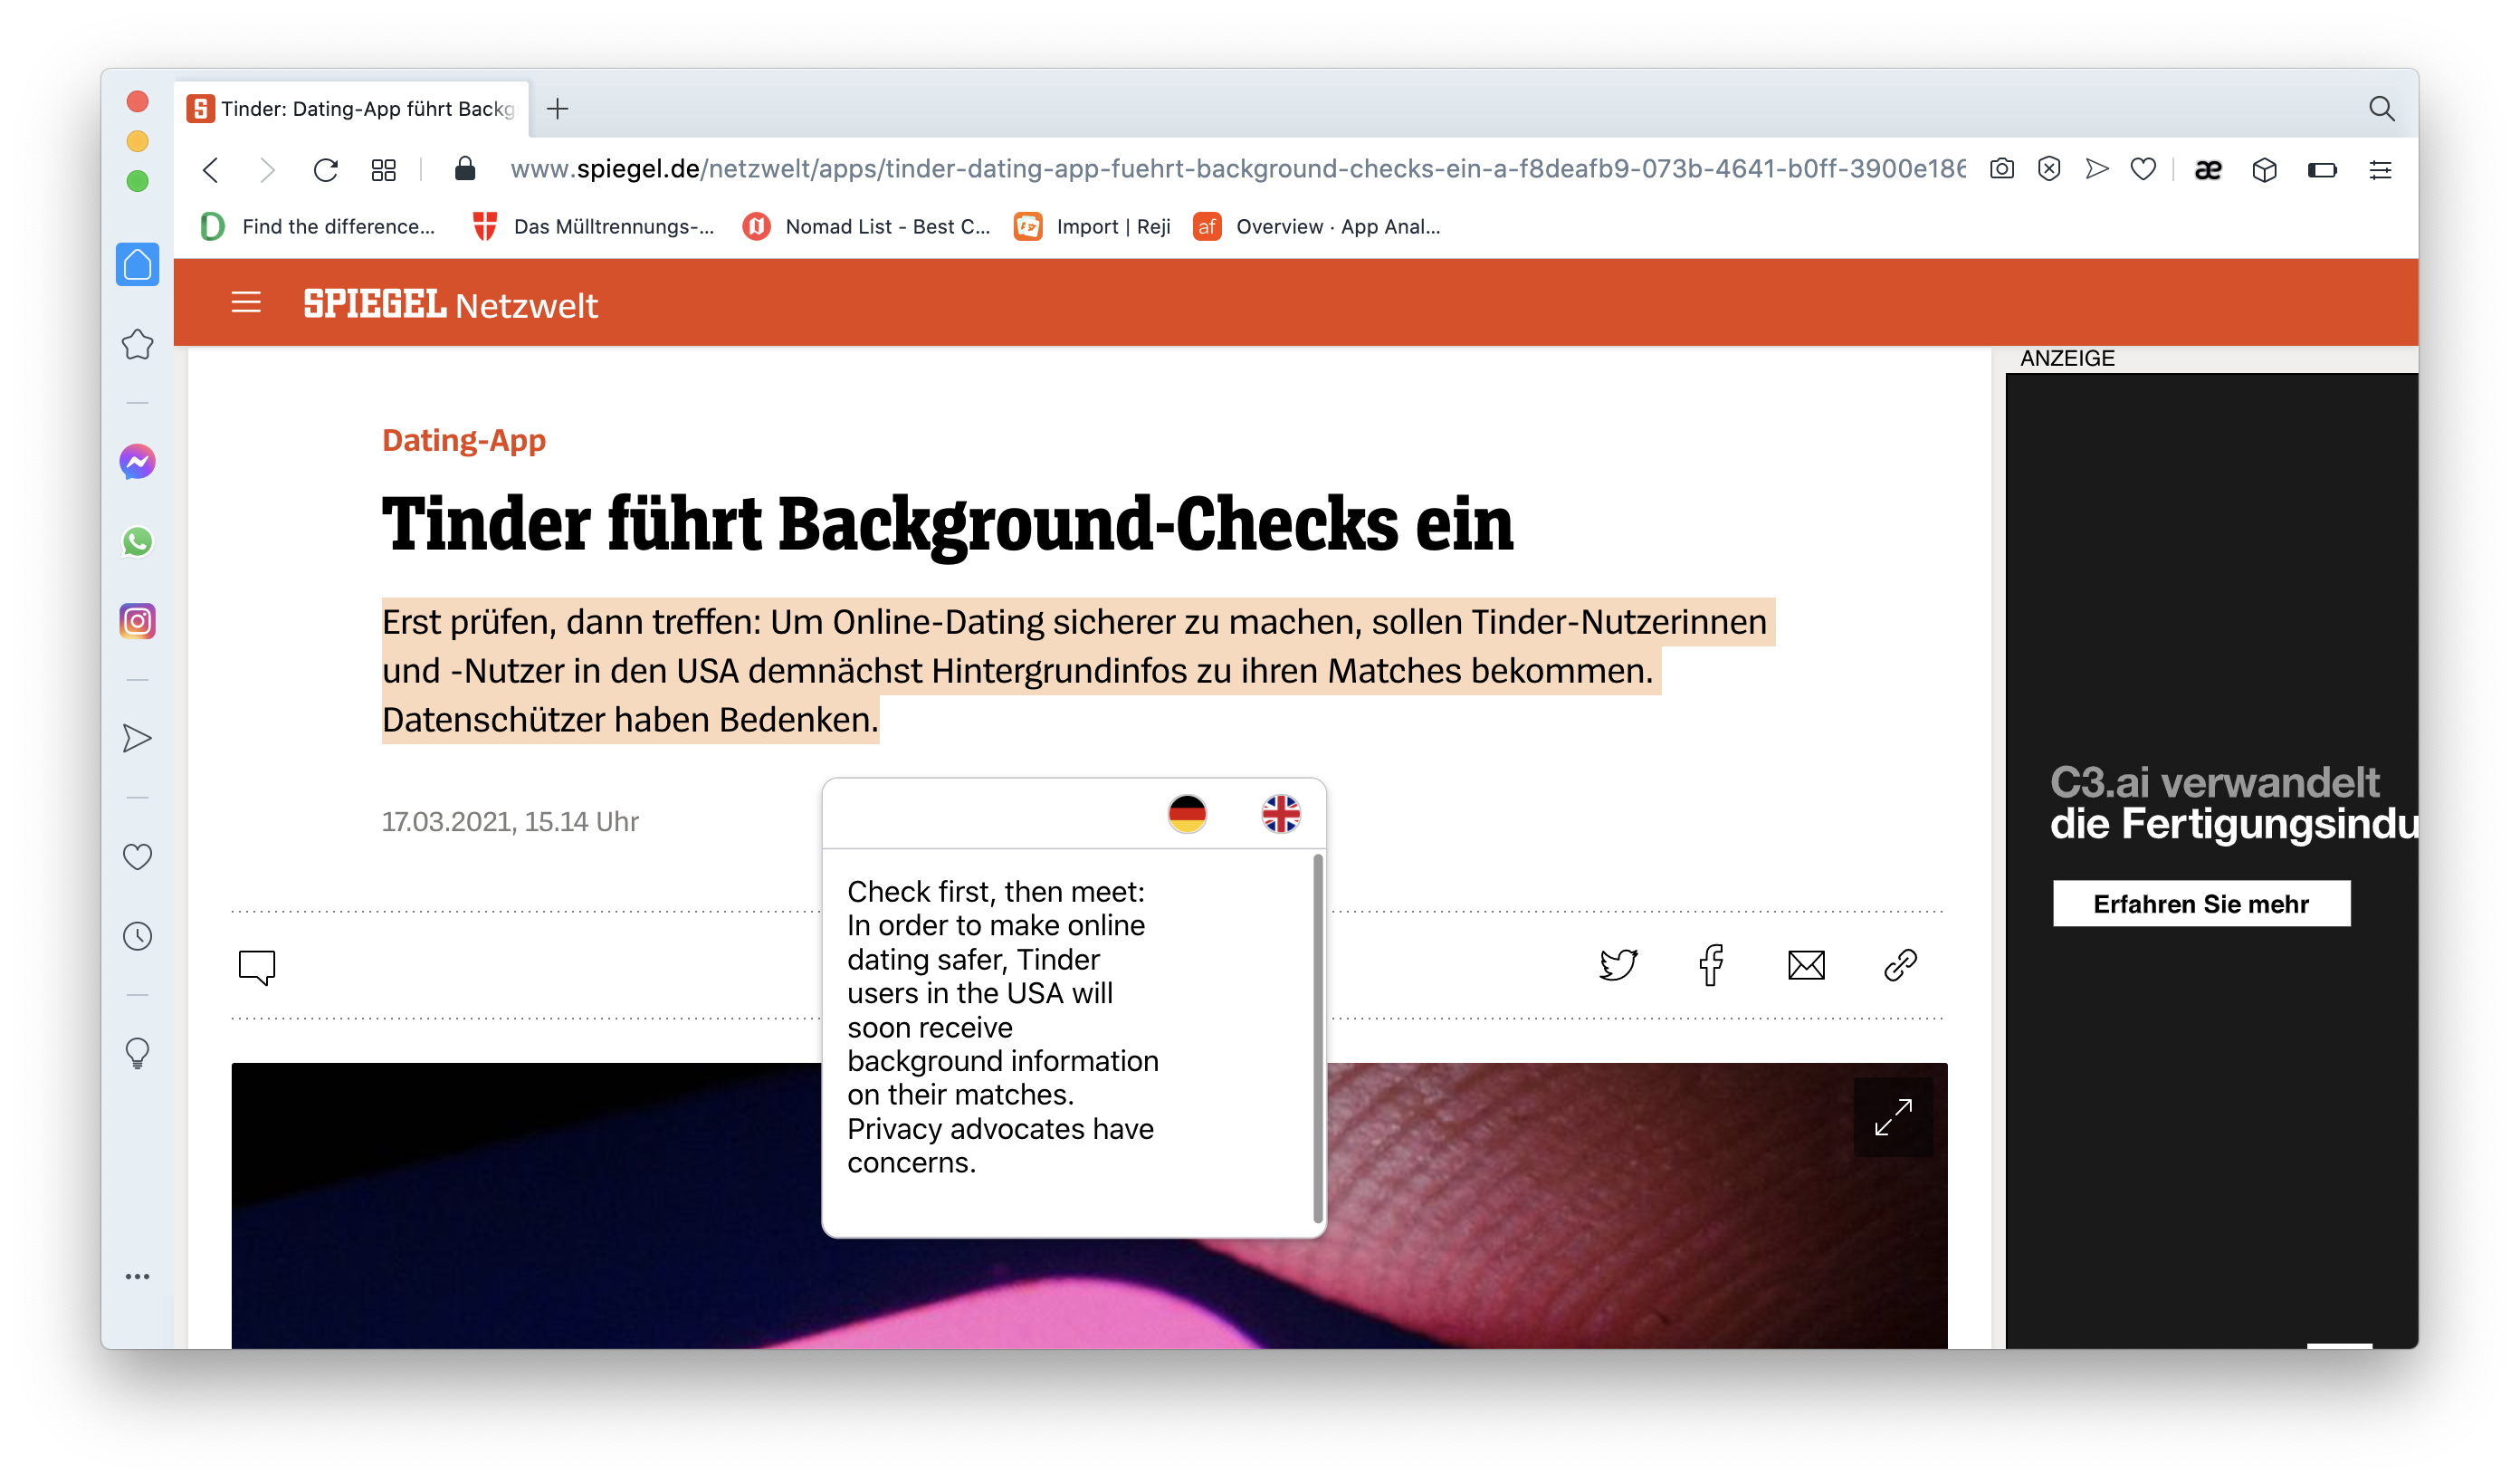Open the Netzwelt section link
2520x1483 pixels.
click(526, 305)
